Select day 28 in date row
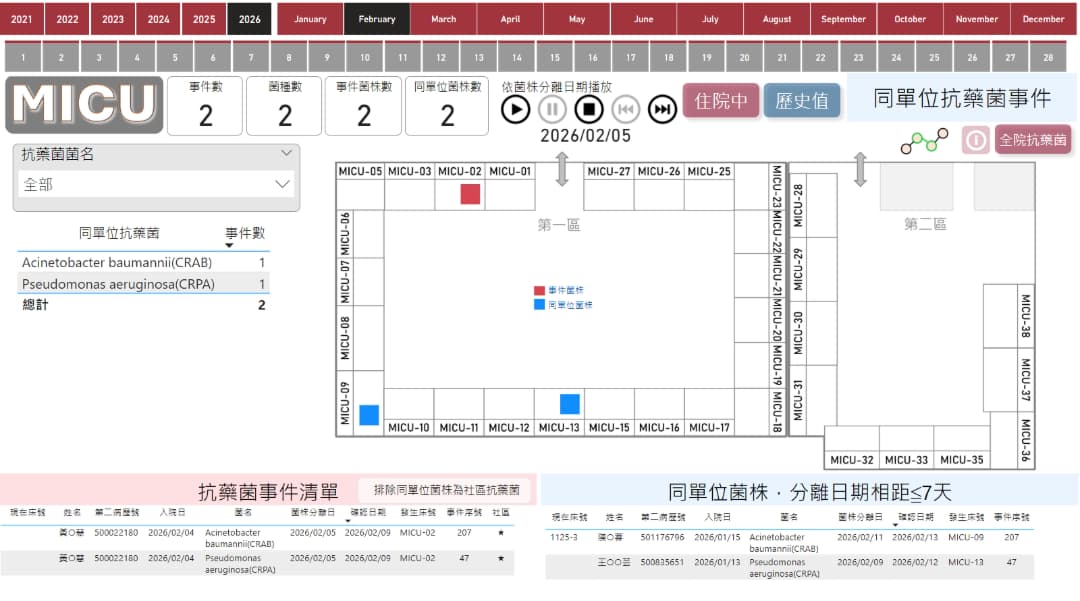Viewport: 1080px width, 601px height. click(x=1048, y=57)
